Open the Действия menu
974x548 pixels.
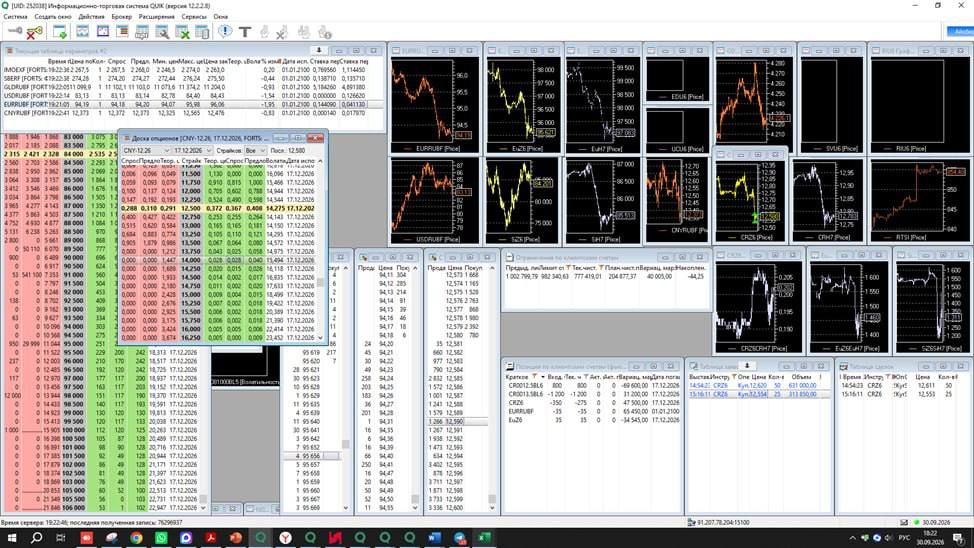click(91, 17)
